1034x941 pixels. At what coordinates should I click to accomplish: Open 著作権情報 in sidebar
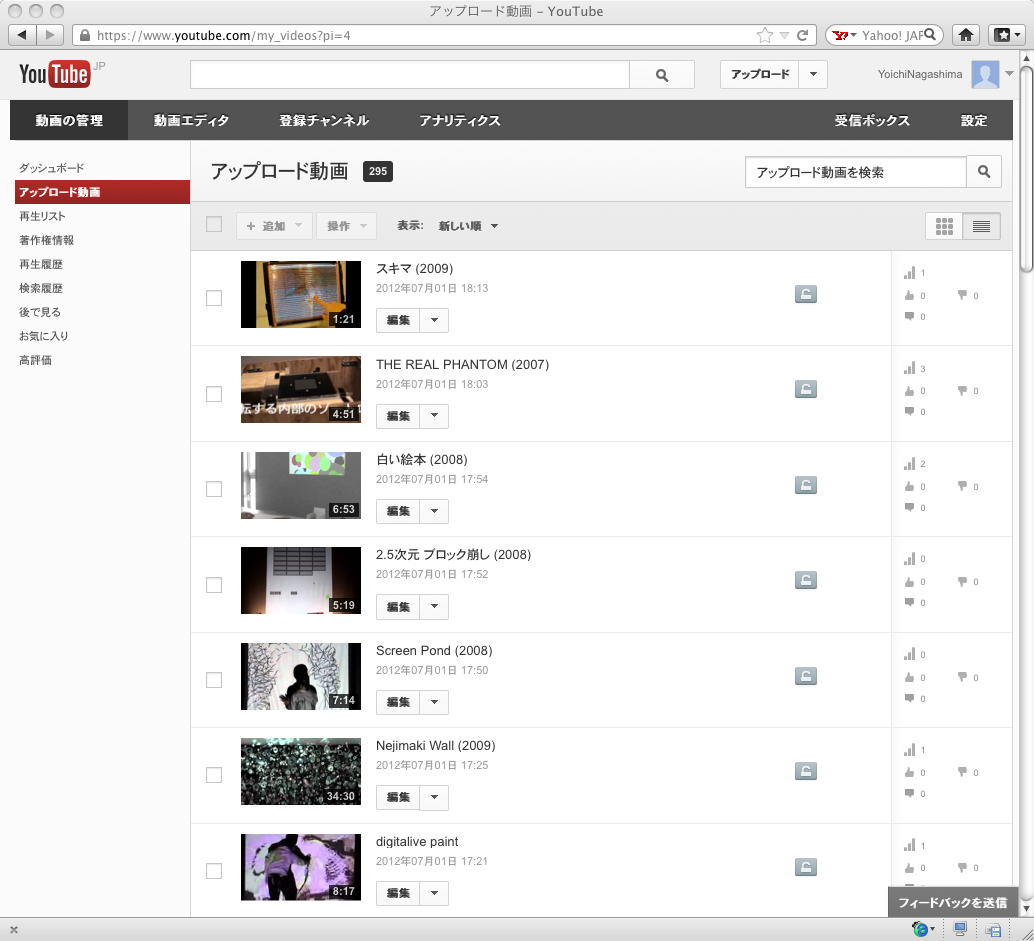pyautogui.click(x=46, y=240)
